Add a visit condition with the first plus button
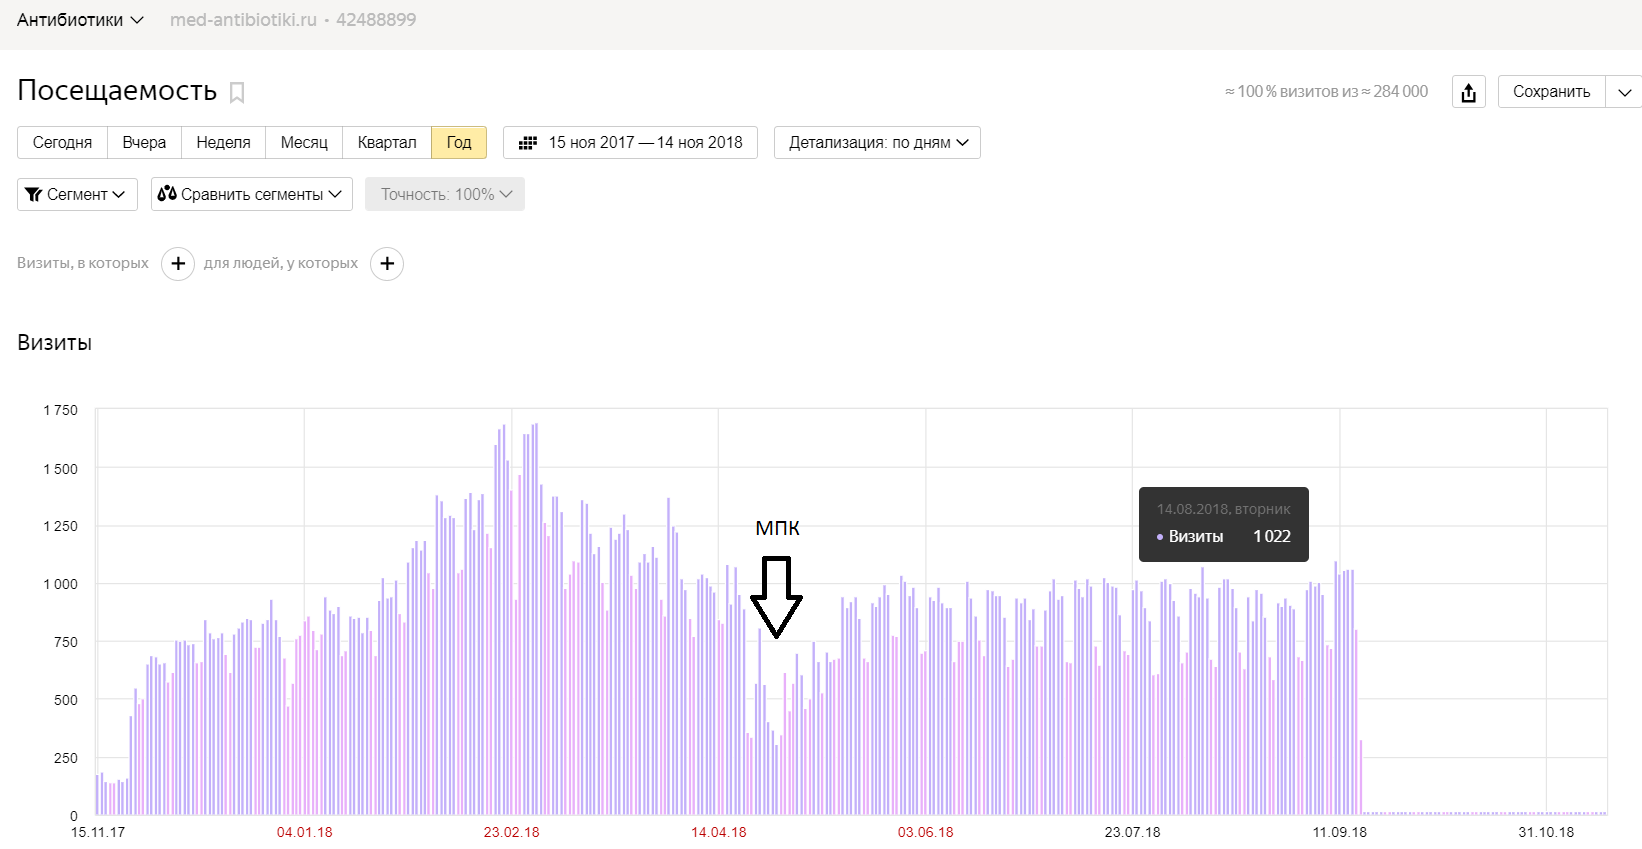Viewport: 1642px width, 849px height. 178,264
